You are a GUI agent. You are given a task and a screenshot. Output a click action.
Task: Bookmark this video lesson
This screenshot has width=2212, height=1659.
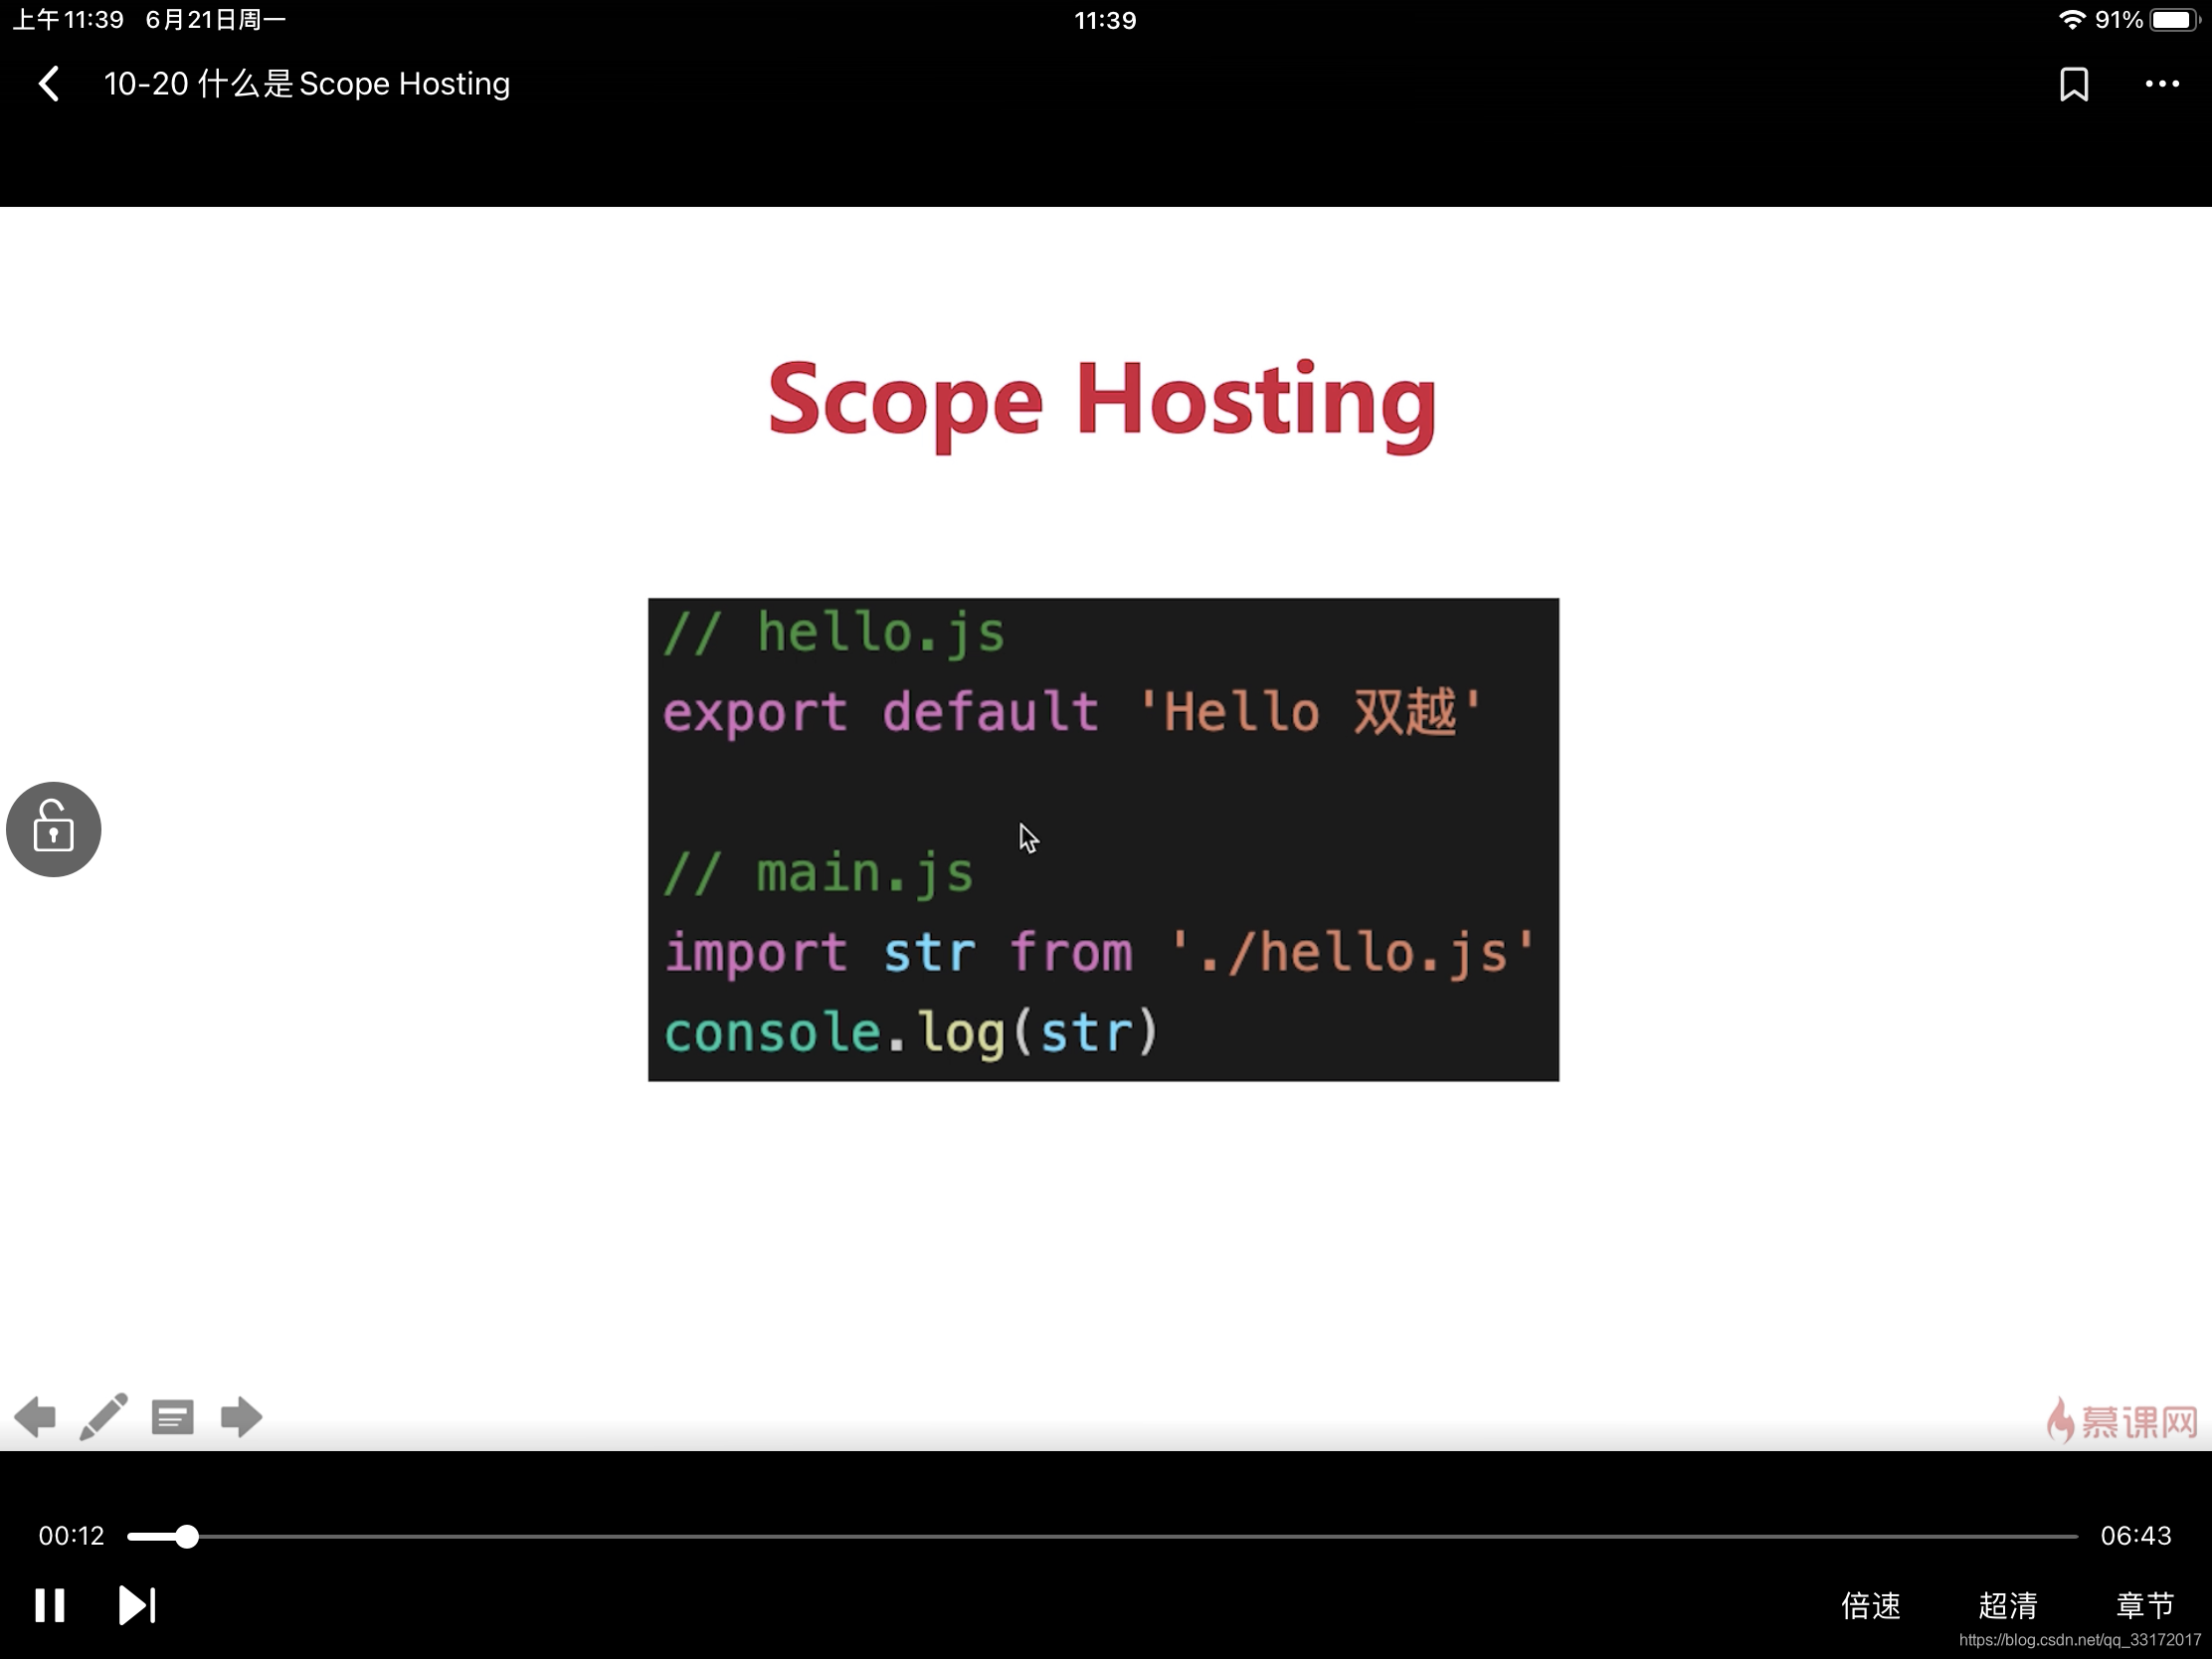click(2074, 84)
